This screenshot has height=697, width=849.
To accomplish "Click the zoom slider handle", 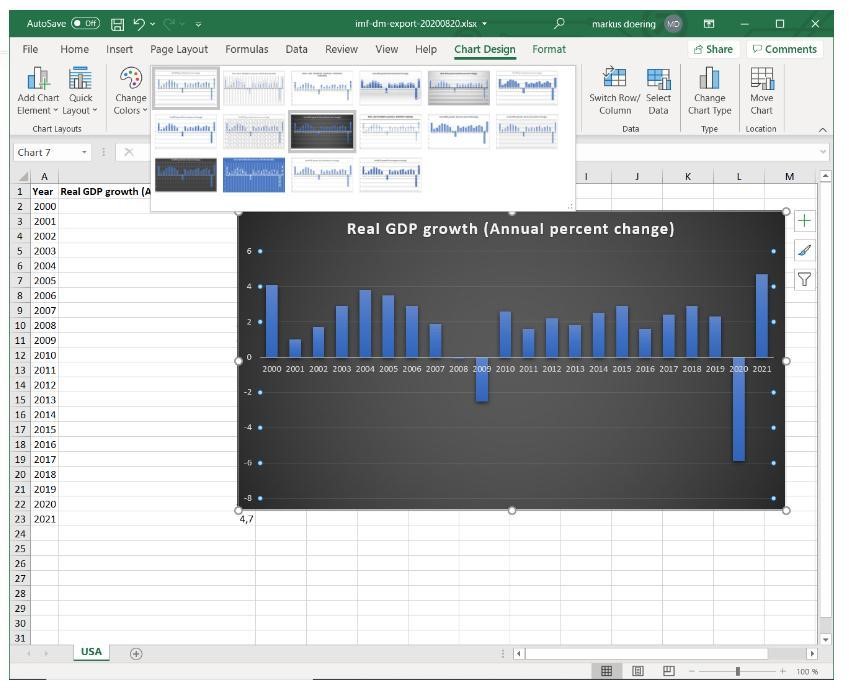I will click(738, 671).
